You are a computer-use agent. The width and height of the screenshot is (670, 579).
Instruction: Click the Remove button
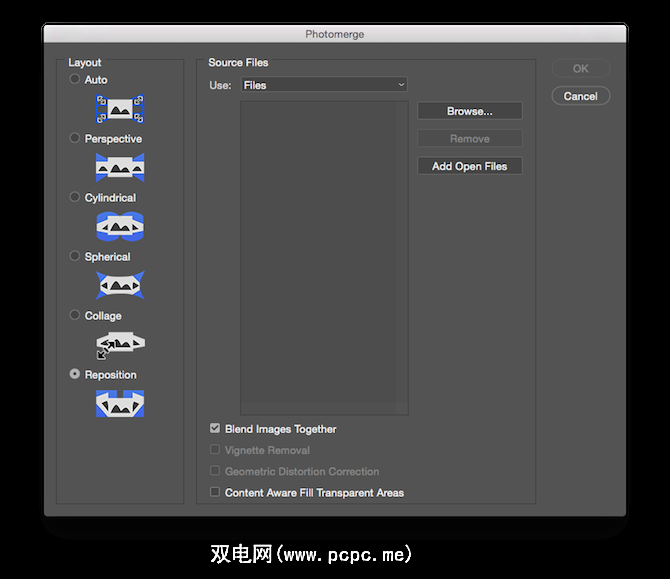[x=470, y=139]
